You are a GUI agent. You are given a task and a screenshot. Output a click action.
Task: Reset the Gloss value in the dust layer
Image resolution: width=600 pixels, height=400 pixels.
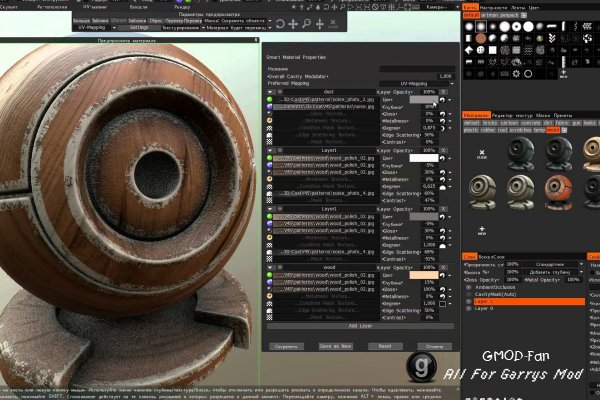(442, 114)
